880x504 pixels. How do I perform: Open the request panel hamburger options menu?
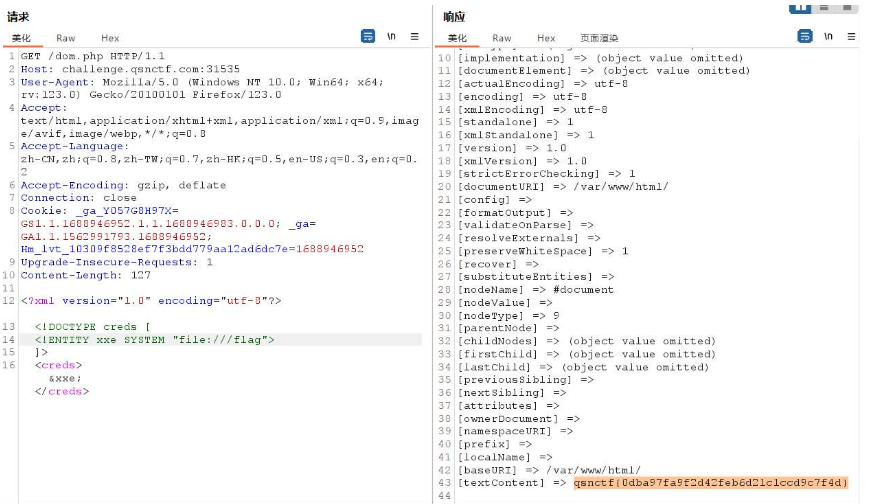[x=416, y=36]
